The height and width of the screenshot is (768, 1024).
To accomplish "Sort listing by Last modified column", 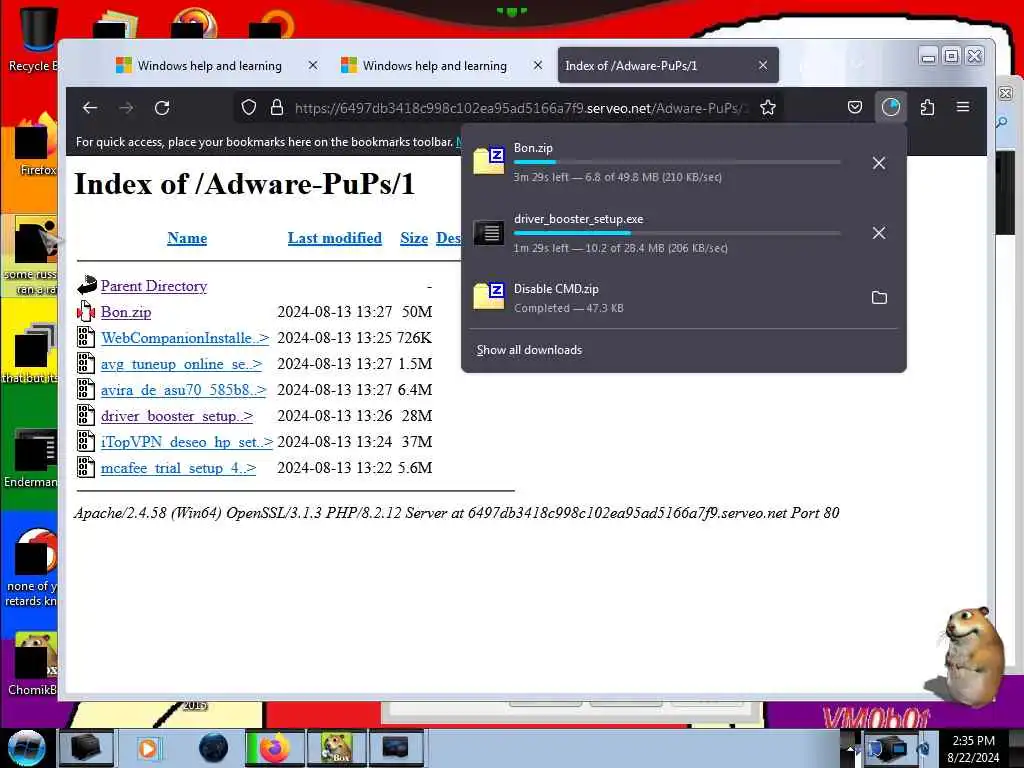I will coord(334,238).
